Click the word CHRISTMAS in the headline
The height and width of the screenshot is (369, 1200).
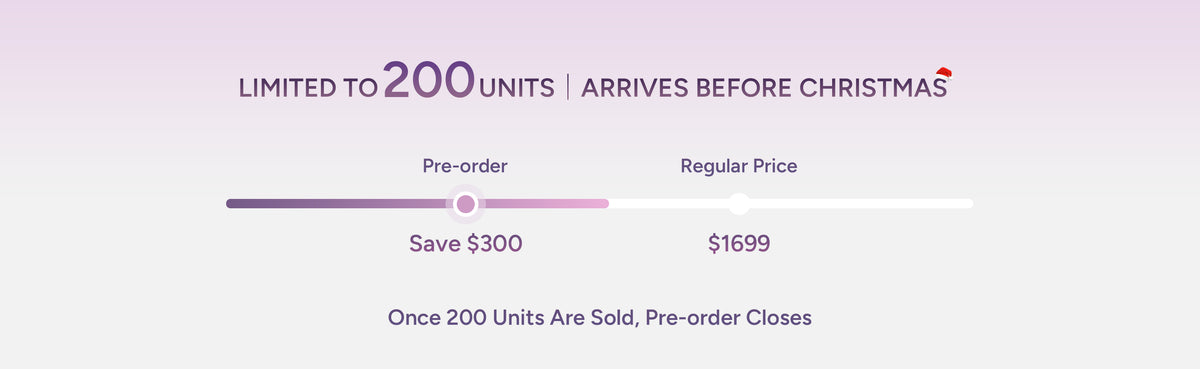tap(873, 88)
